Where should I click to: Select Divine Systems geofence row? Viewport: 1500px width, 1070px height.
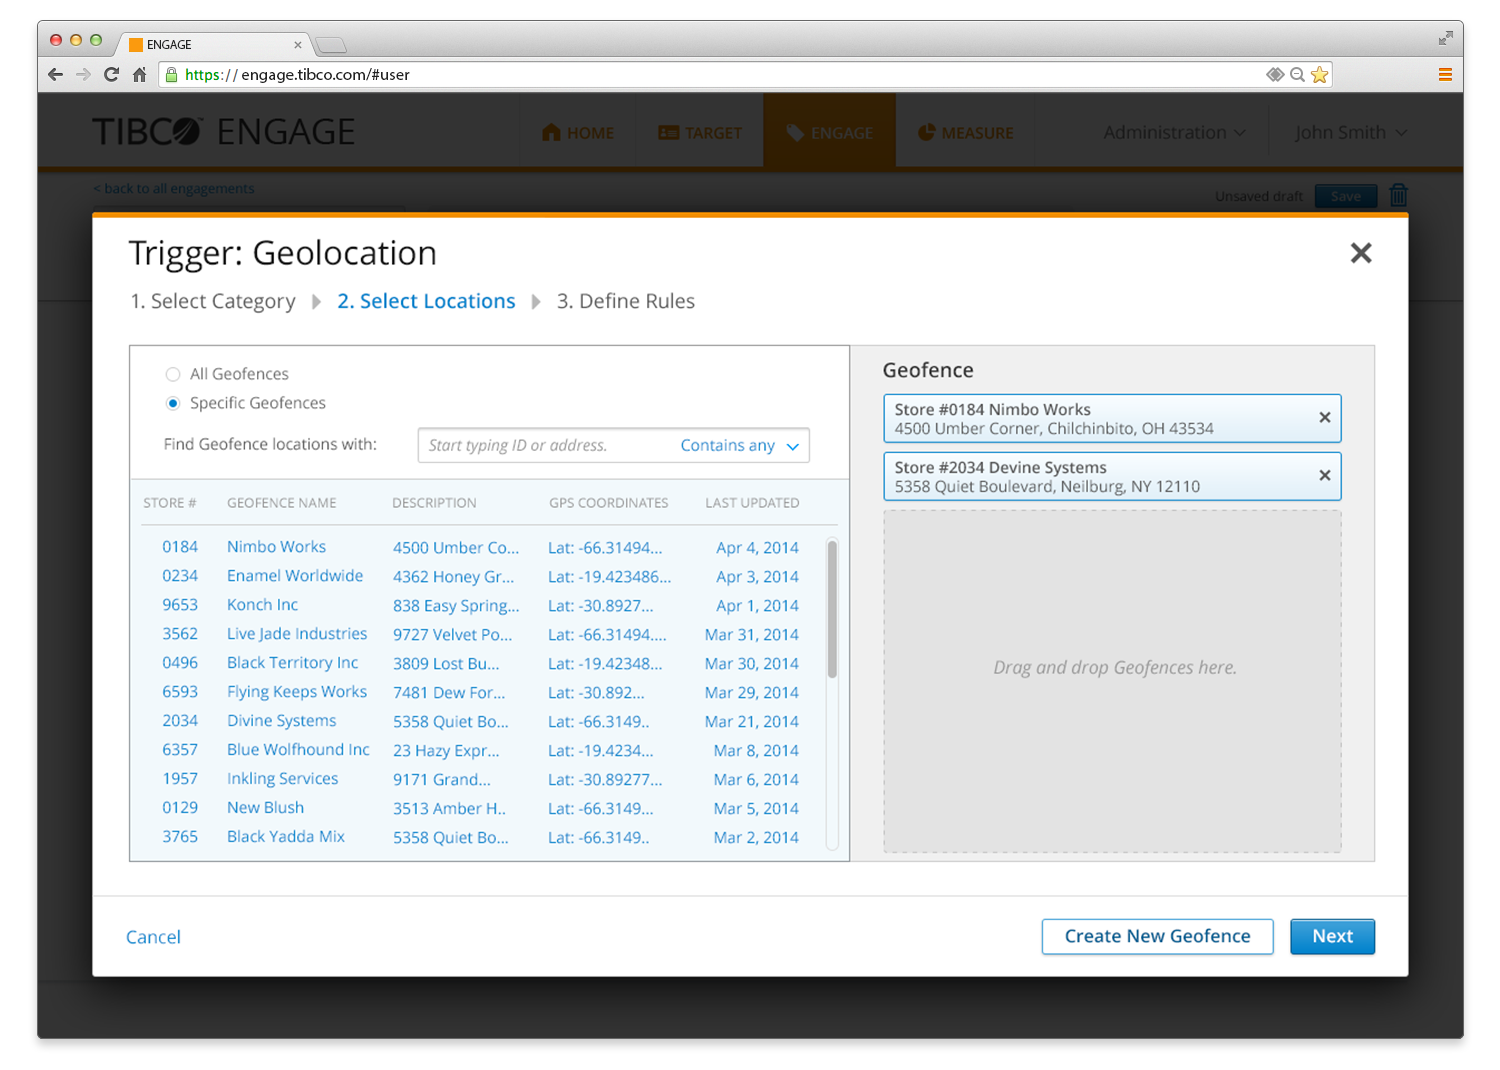tap(481, 721)
